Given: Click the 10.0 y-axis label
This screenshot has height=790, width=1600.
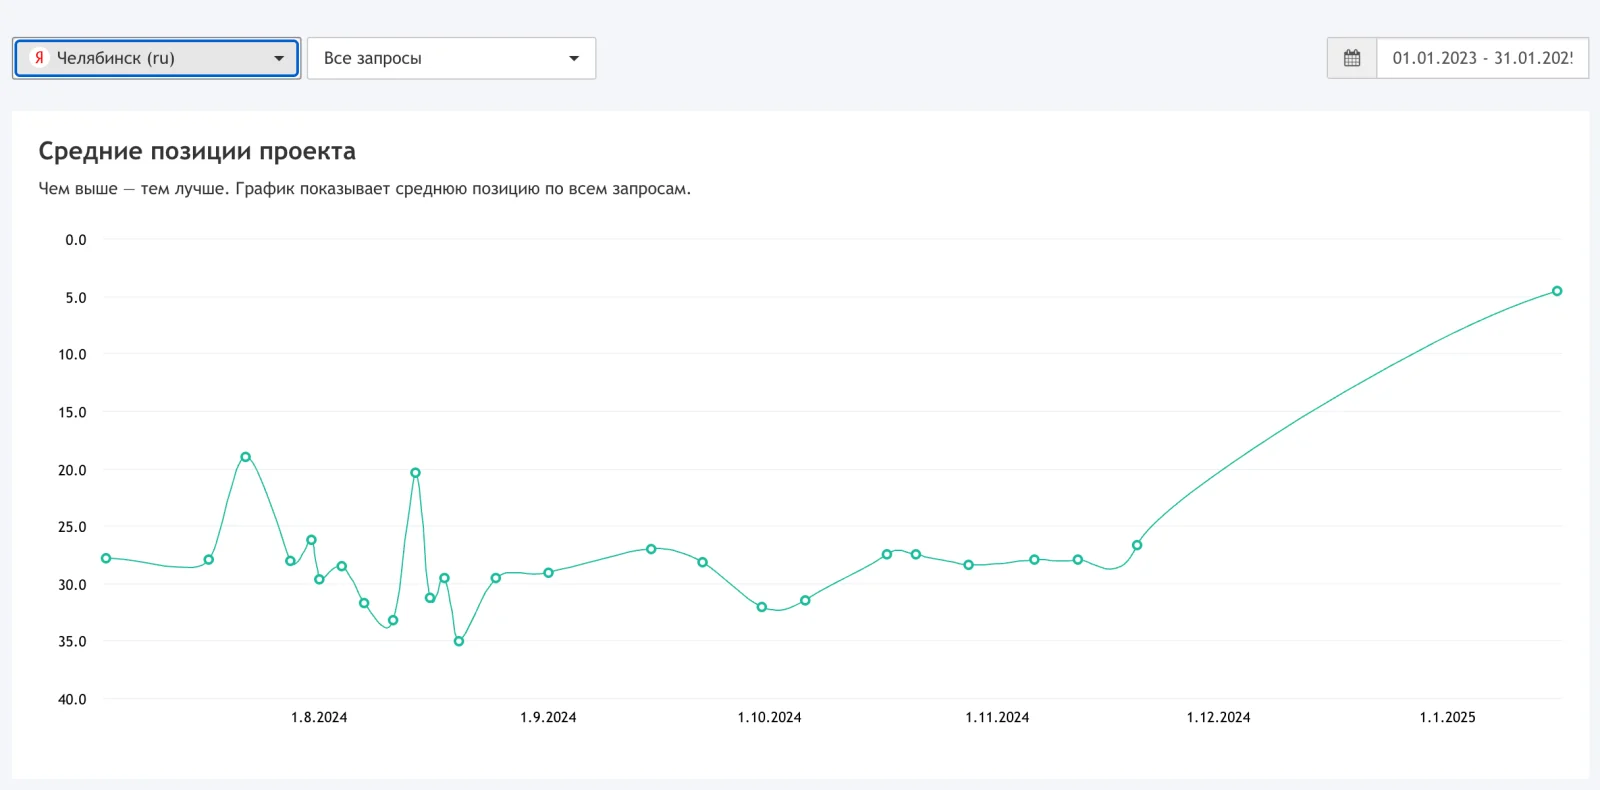Looking at the screenshot, I should click(72, 355).
